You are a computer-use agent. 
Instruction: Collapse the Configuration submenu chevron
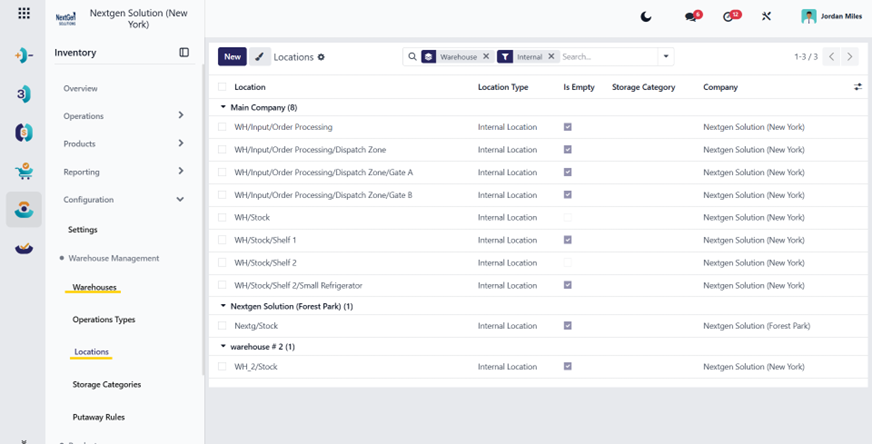point(180,199)
